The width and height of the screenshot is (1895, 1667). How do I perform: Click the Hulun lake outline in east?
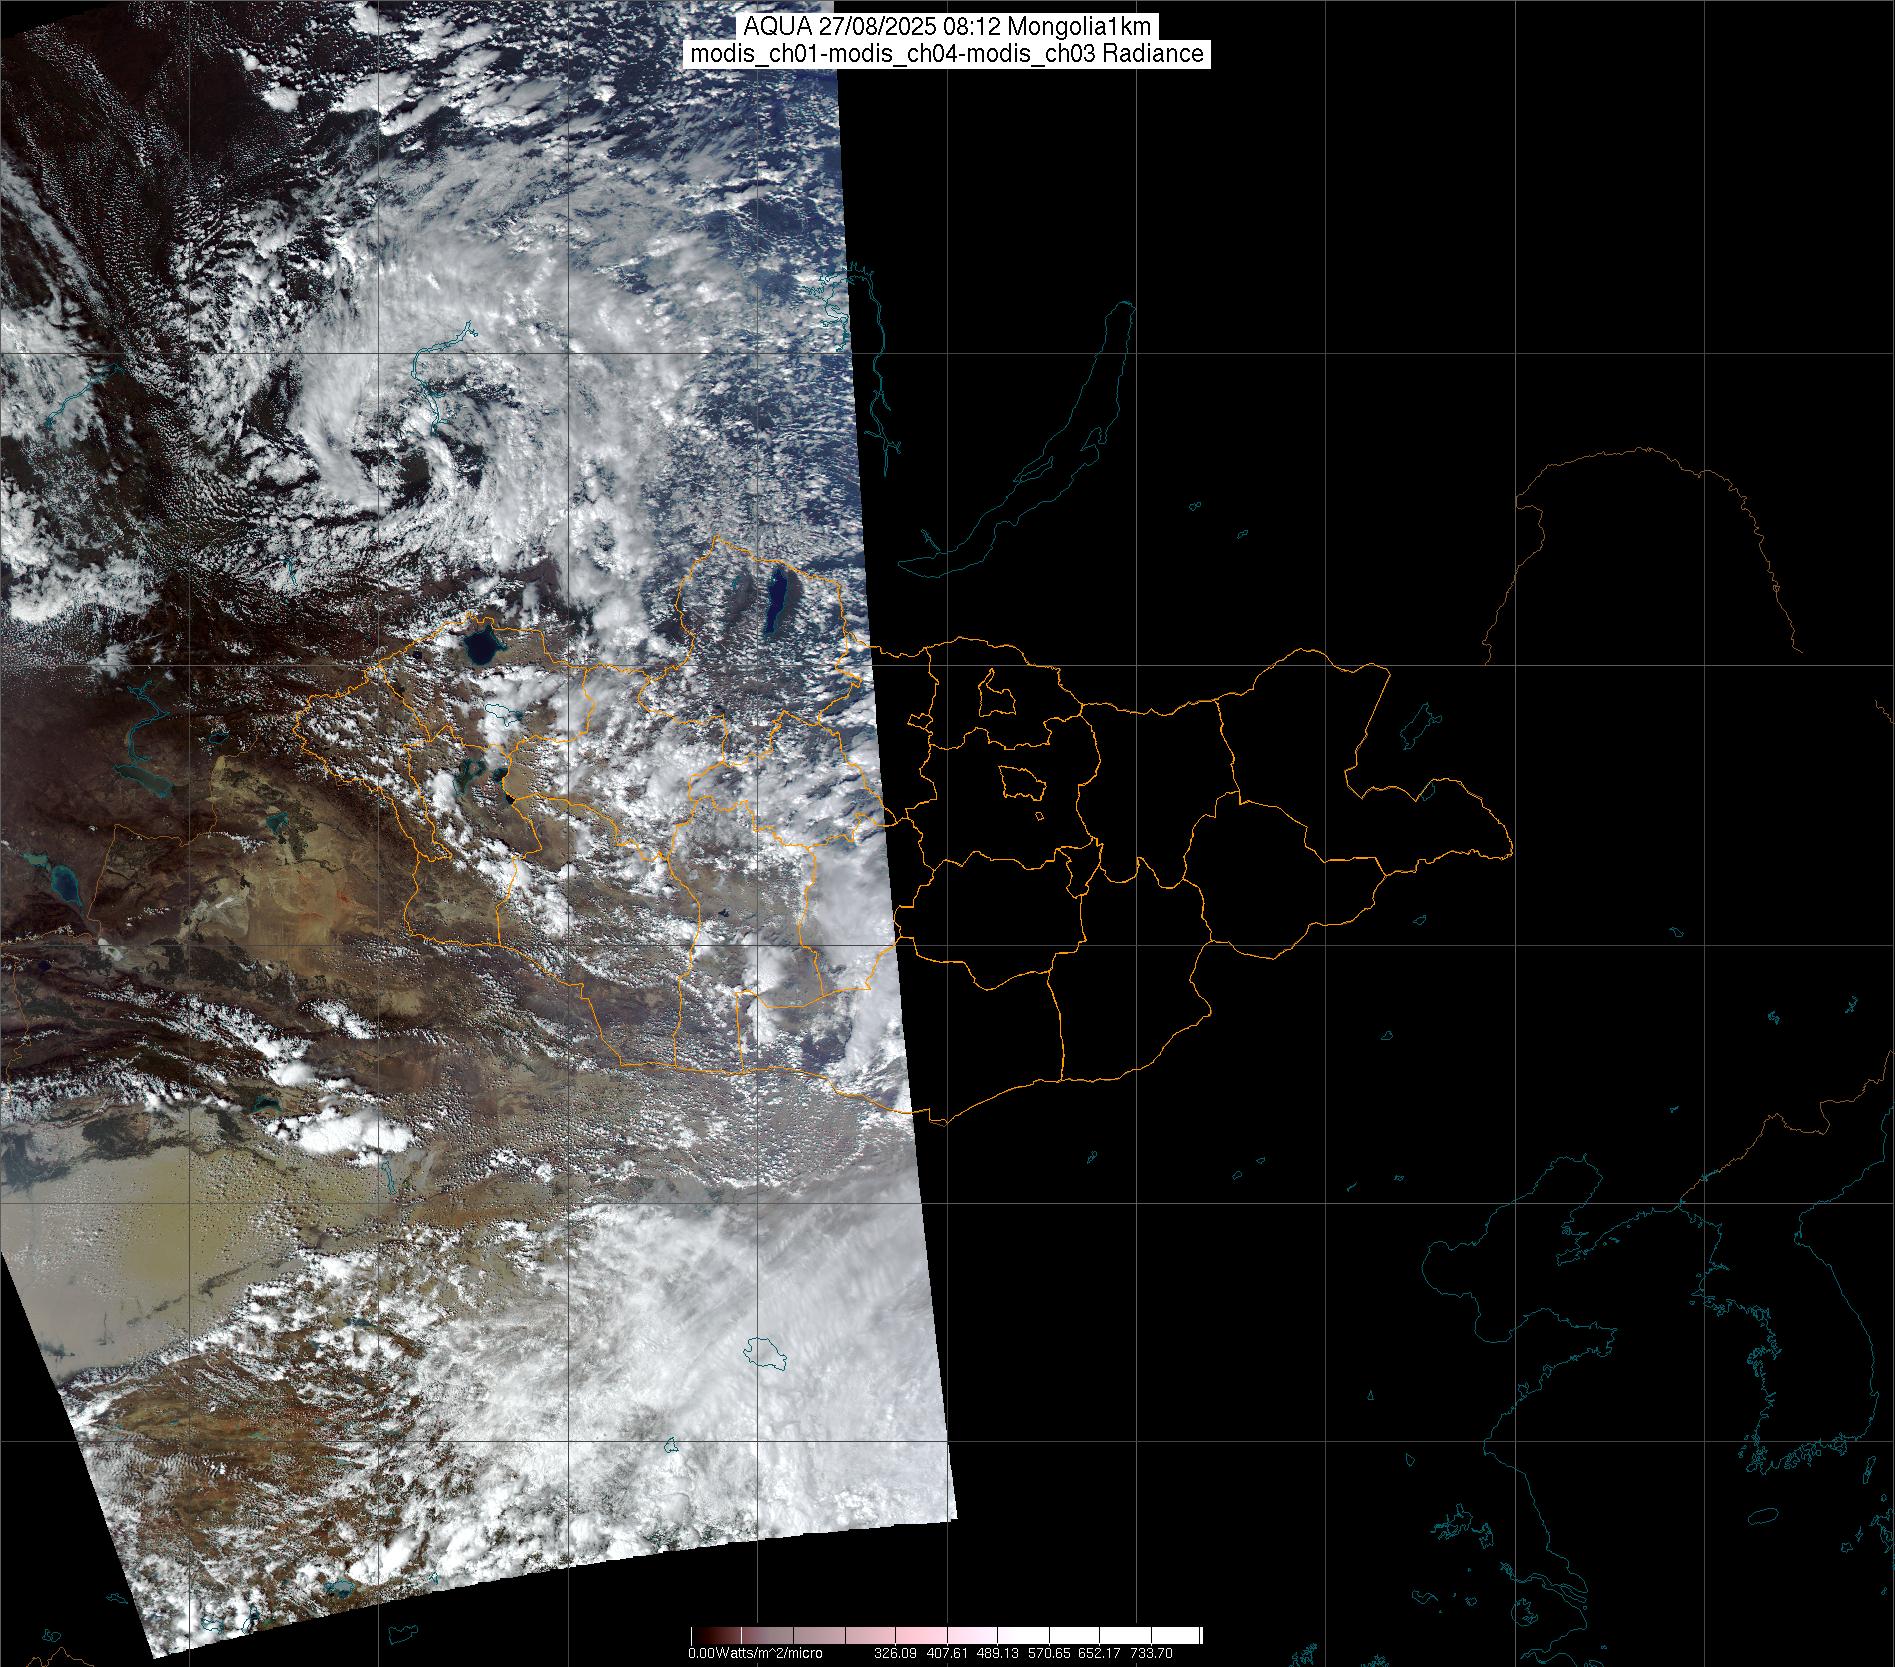1417,724
